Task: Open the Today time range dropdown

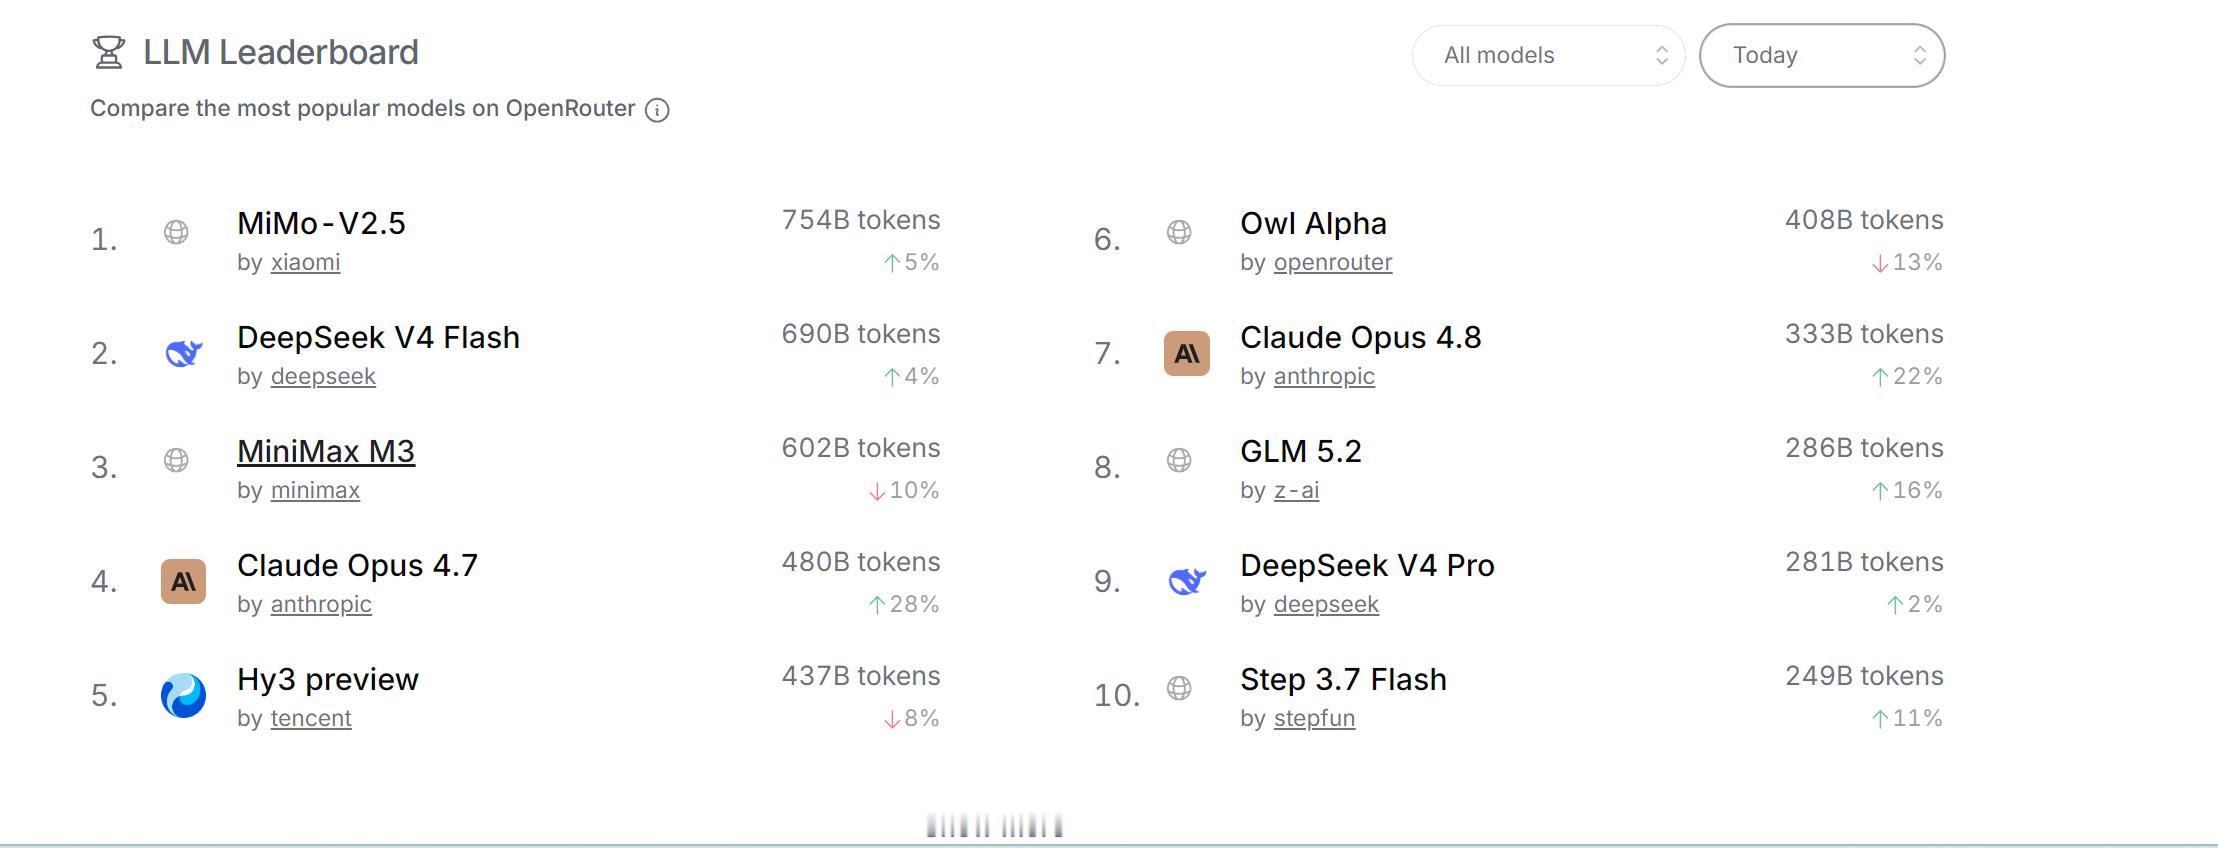Action: [x=1822, y=55]
